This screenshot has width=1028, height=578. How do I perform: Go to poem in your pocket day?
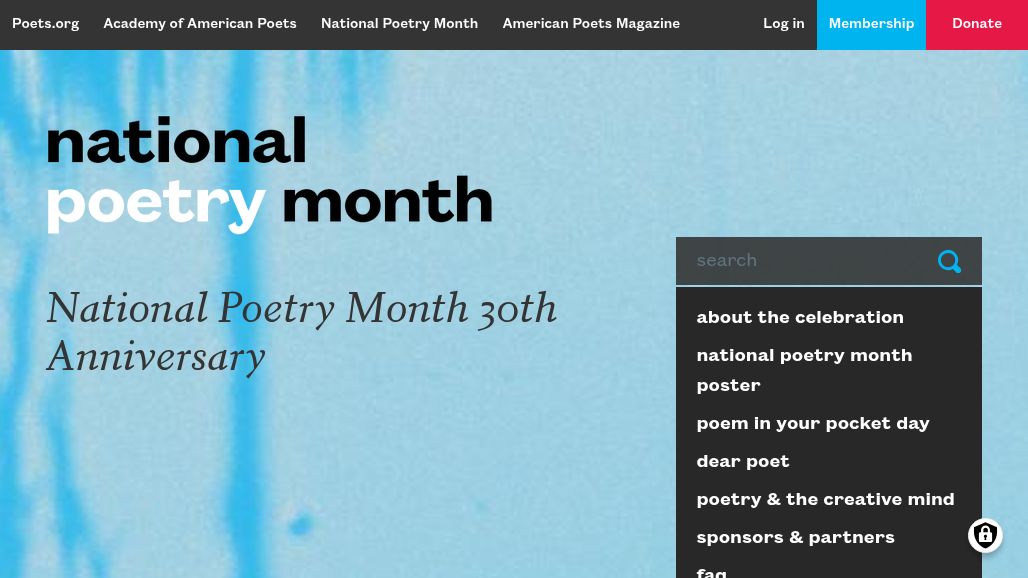coord(813,424)
